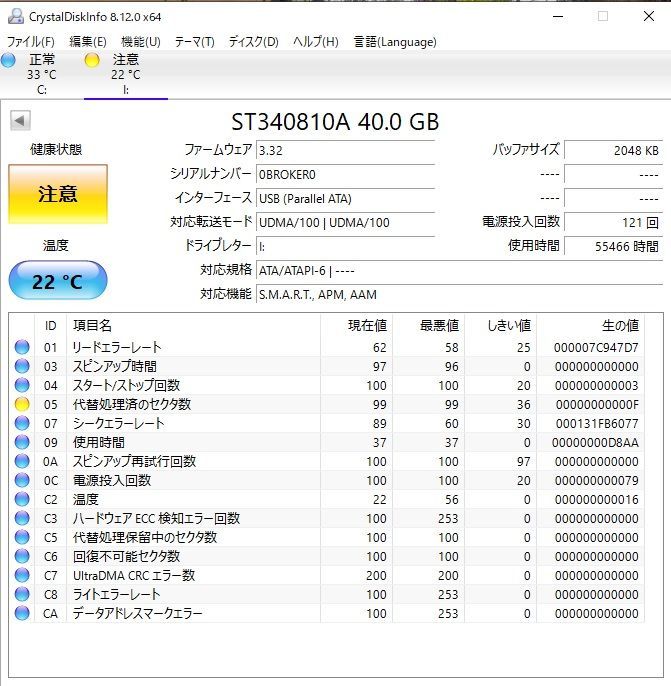Open the テーマ(T) menu

(x=195, y=42)
